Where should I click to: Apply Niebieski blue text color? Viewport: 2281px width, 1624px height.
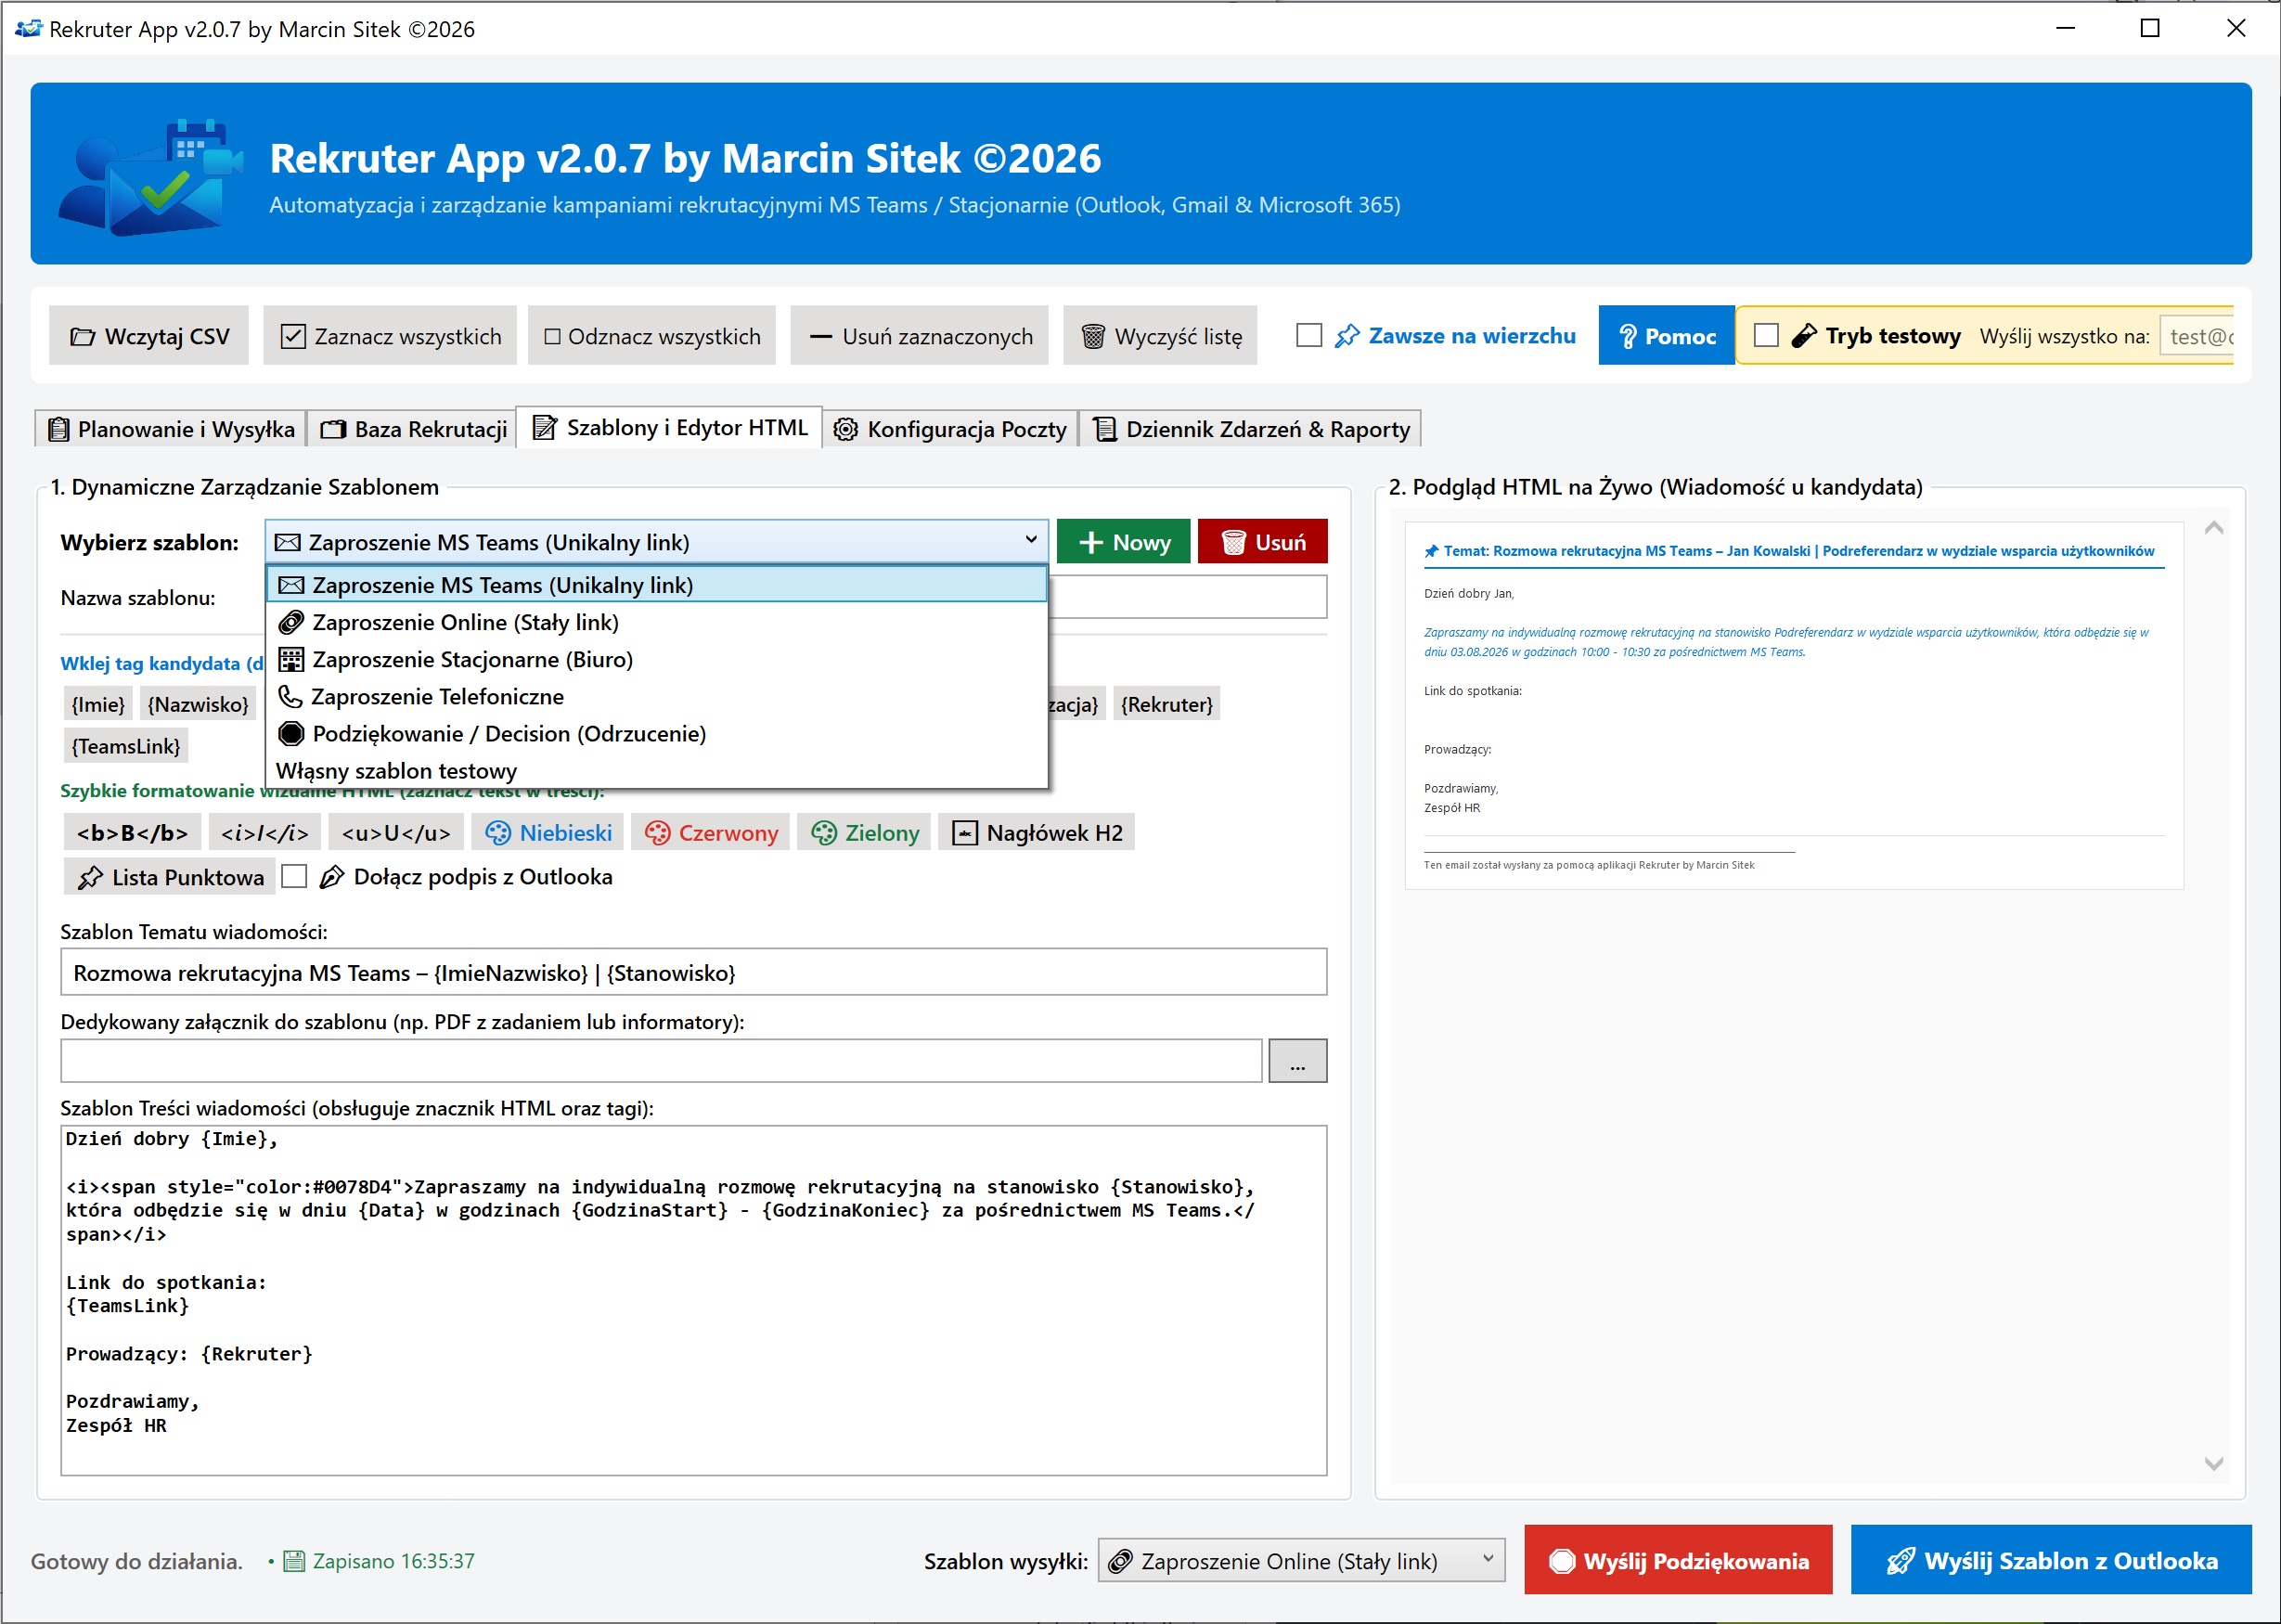548,833
